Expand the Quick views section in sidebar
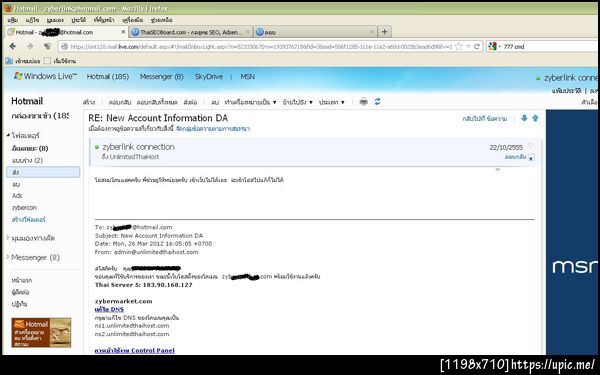This screenshot has height=375, width=600. (8, 238)
